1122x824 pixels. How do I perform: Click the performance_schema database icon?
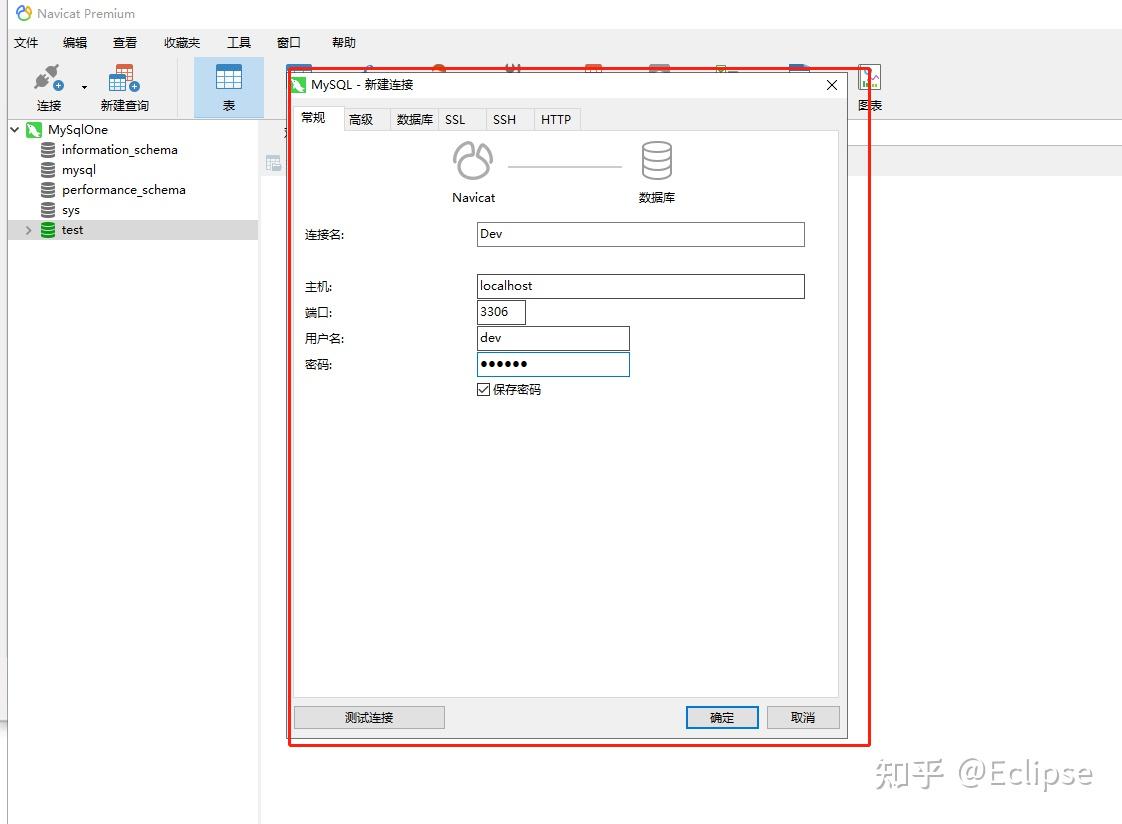coord(48,190)
